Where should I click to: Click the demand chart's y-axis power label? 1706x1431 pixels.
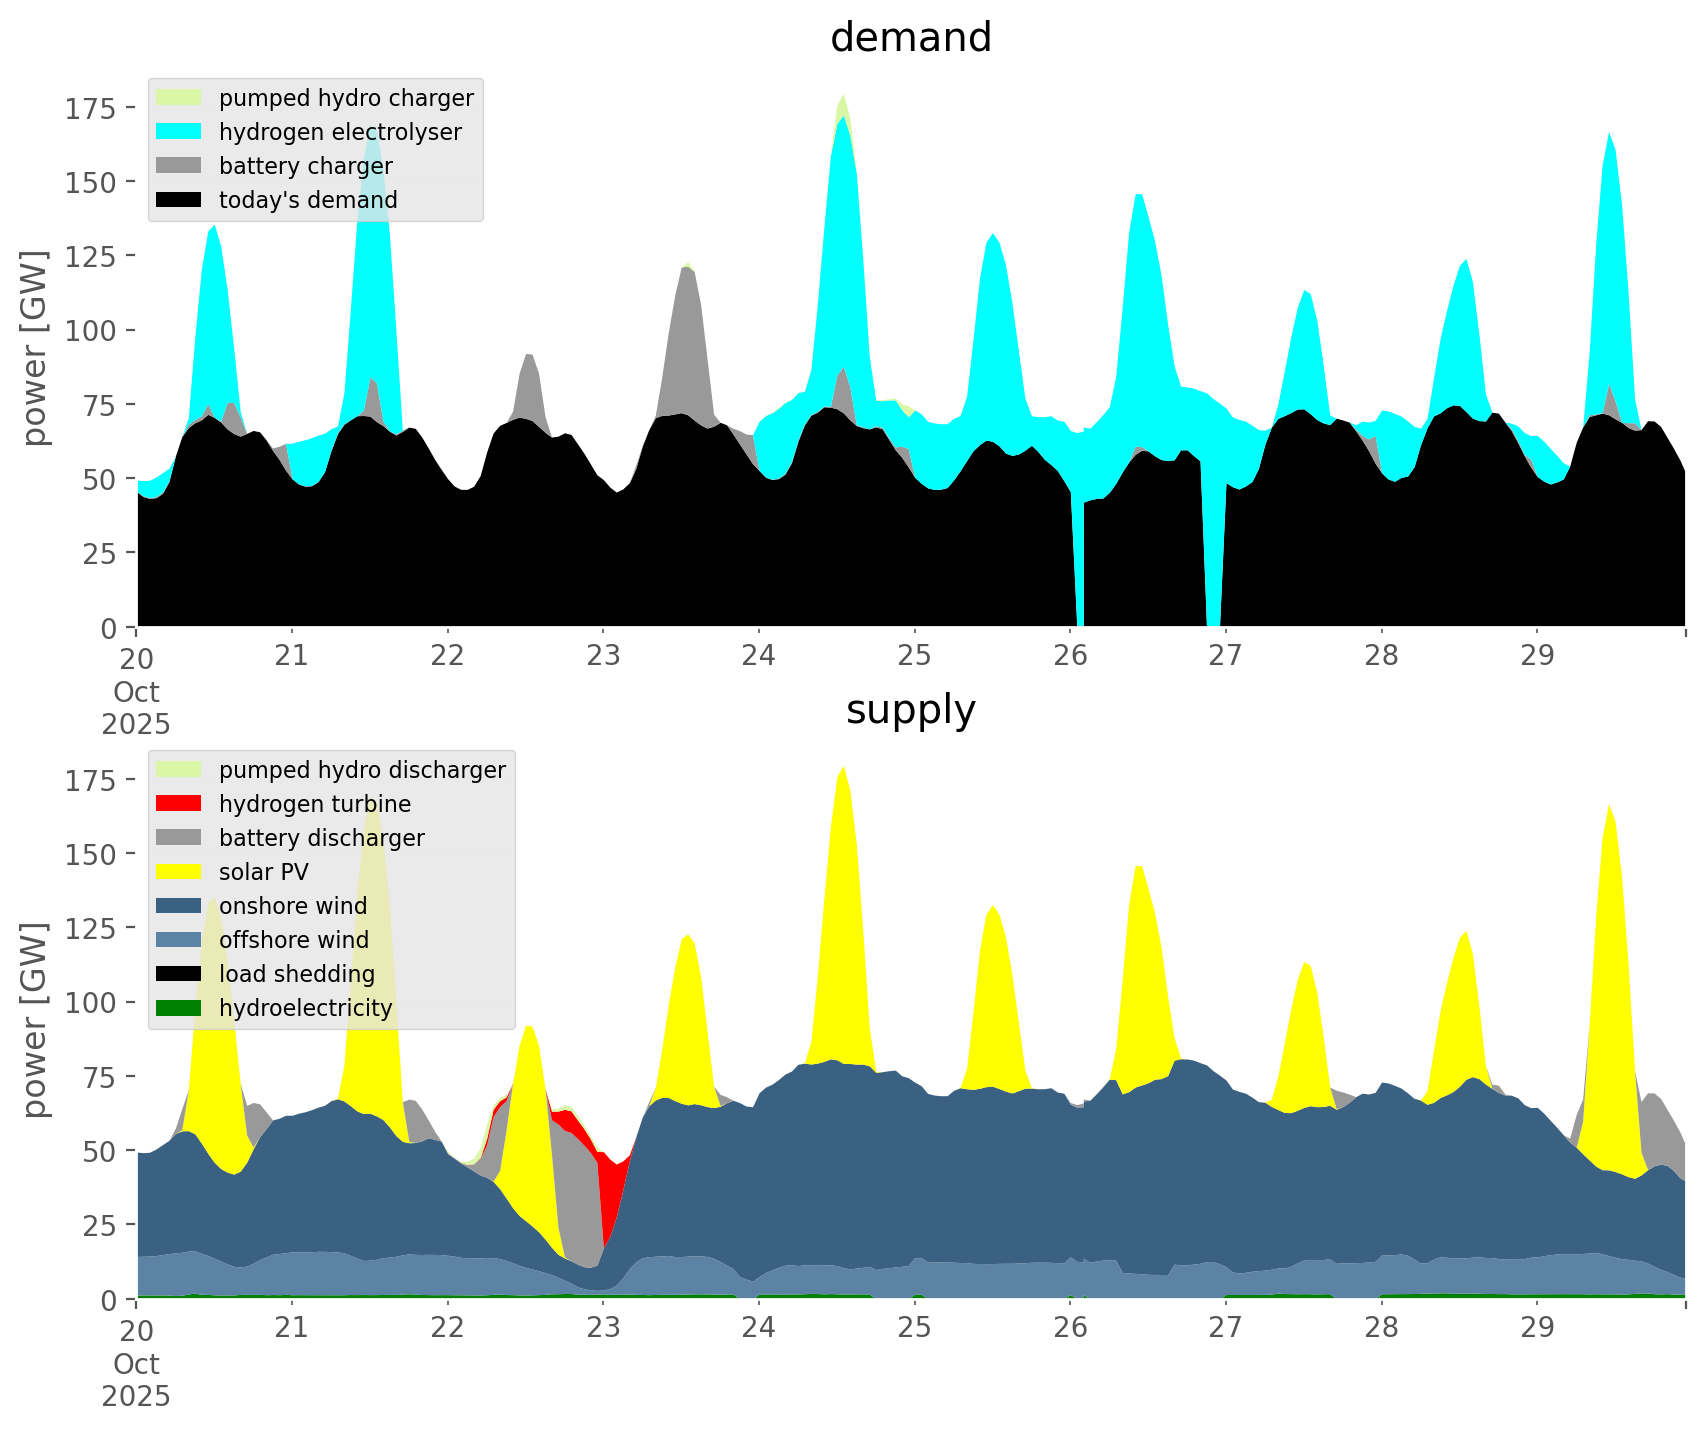pyautogui.click(x=35, y=348)
